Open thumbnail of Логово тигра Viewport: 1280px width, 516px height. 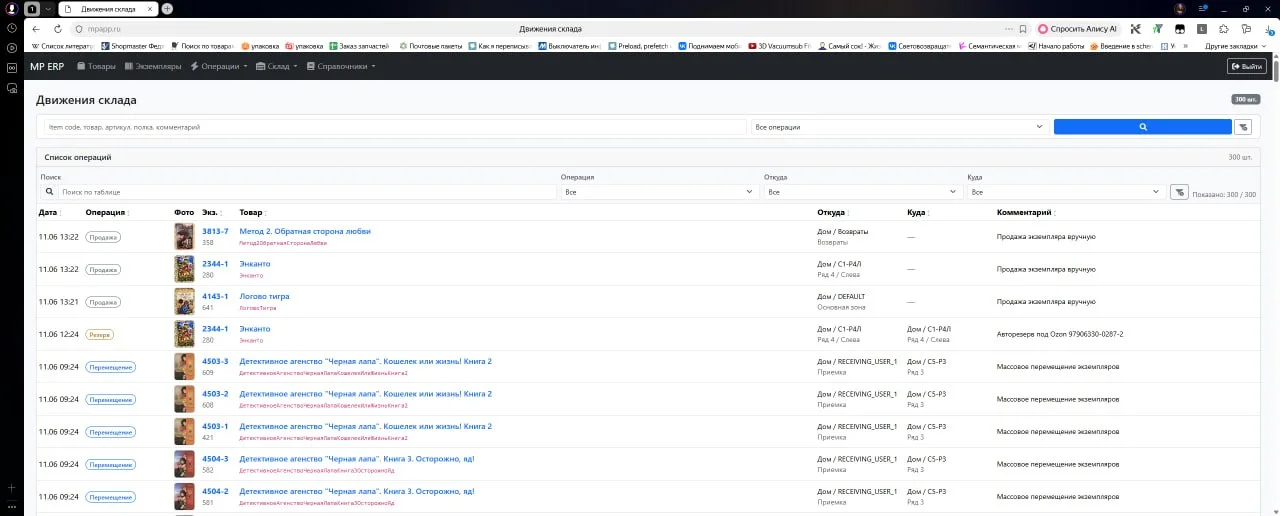[x=184, y=301]
